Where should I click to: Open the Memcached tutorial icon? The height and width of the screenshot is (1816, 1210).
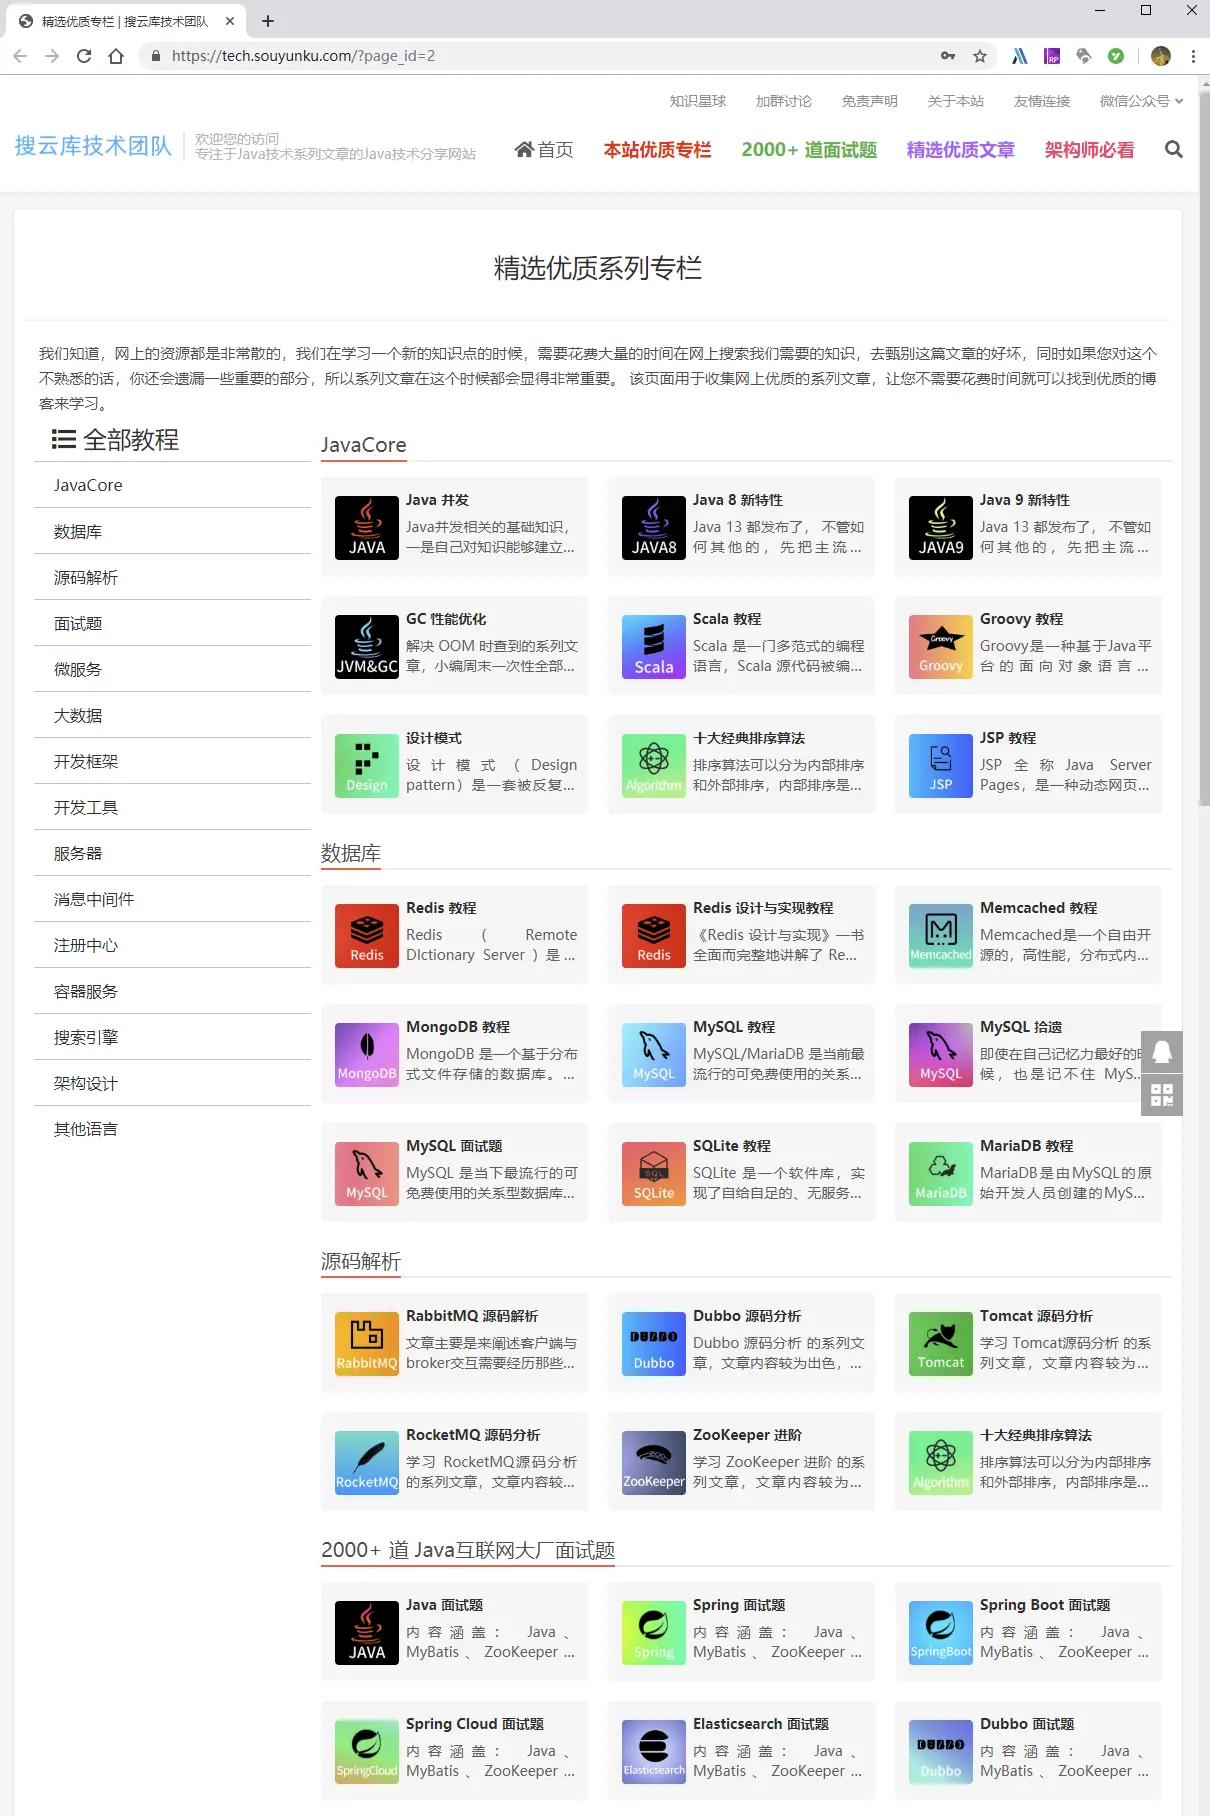941,935
